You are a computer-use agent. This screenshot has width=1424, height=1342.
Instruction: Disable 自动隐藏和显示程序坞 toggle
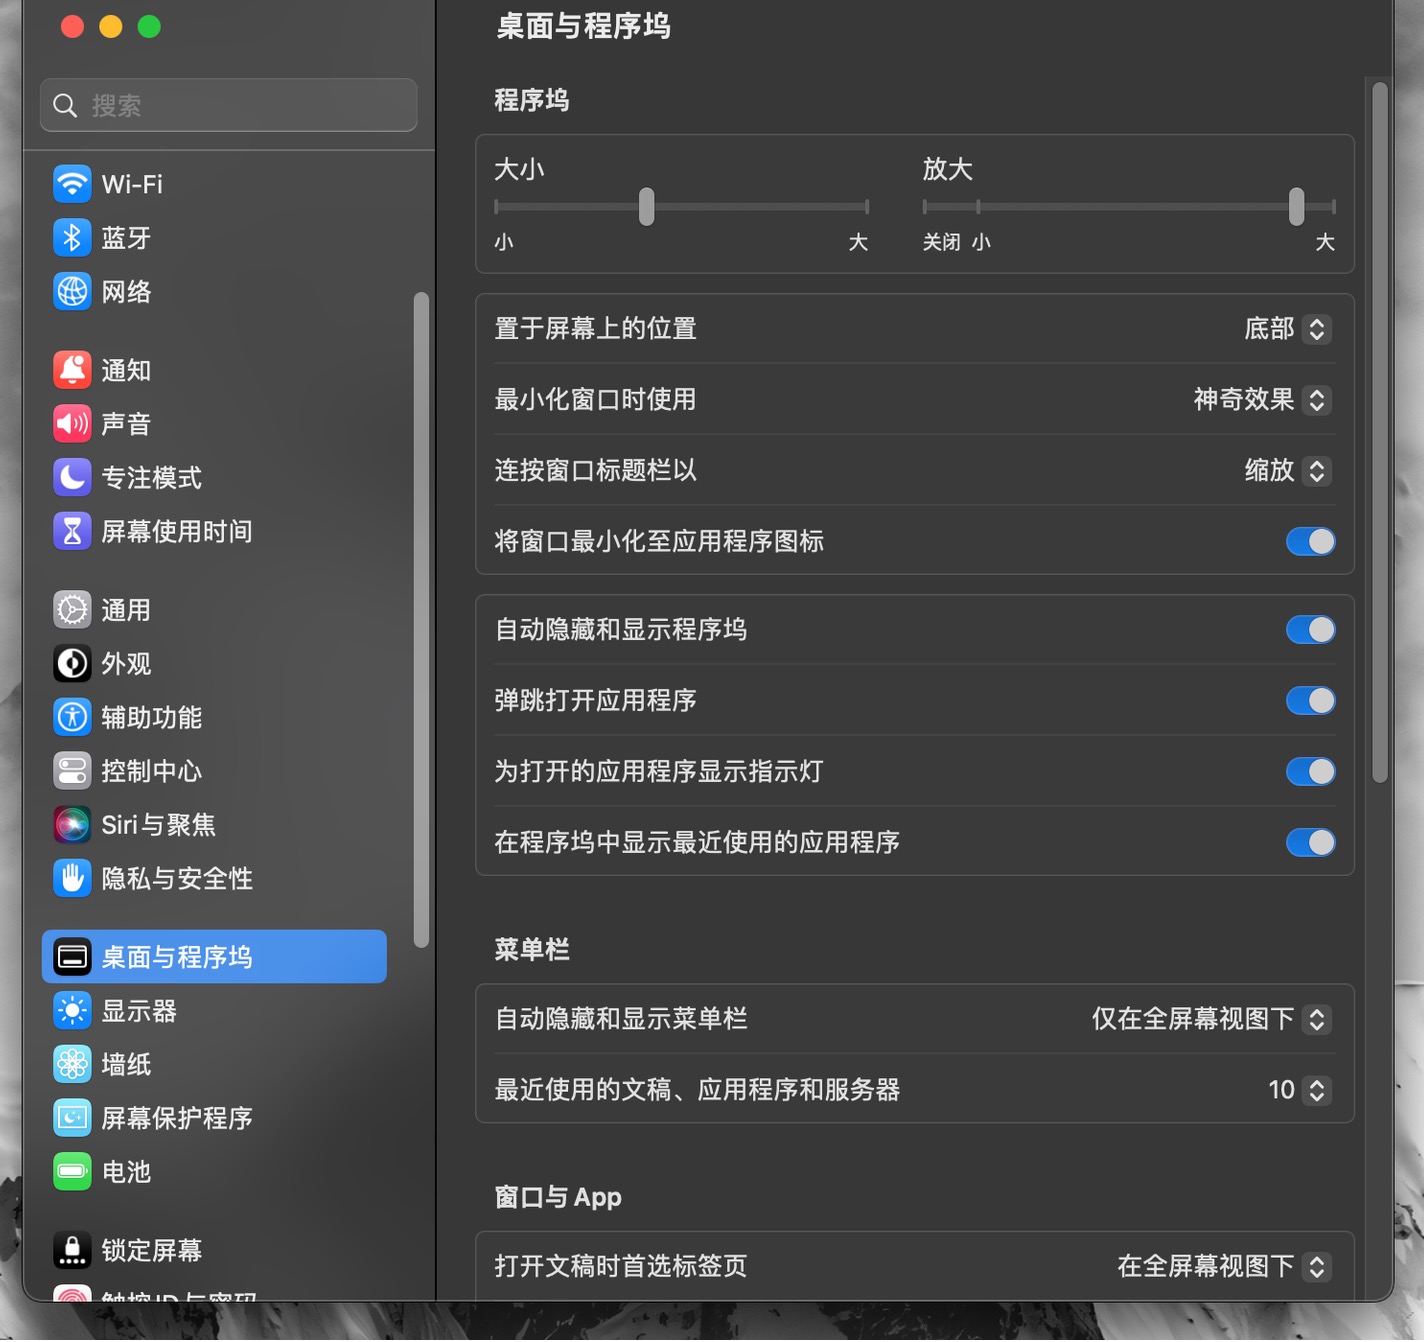tap(1310, 629)
